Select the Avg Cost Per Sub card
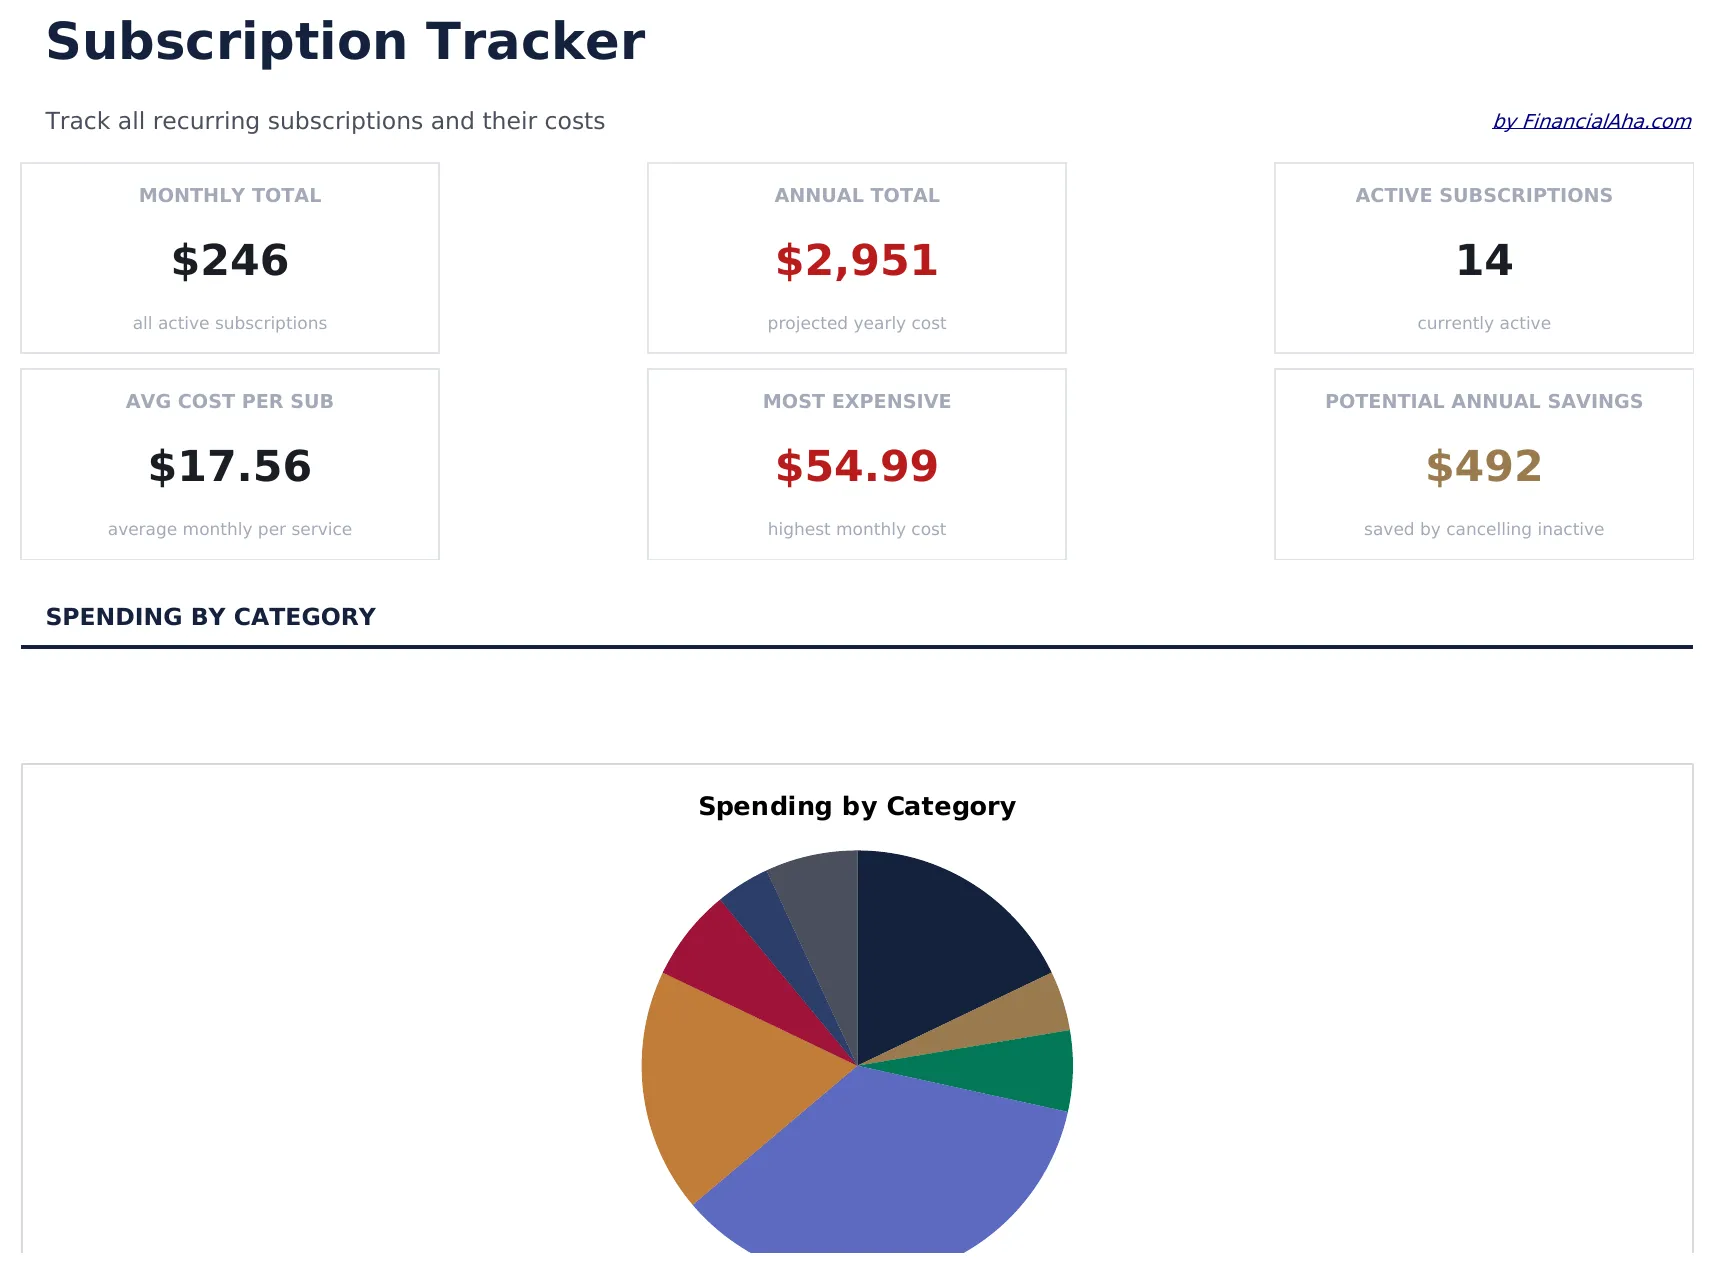Image resolution: width=1714 pixels, height=1273 pixels. point(230,463)
